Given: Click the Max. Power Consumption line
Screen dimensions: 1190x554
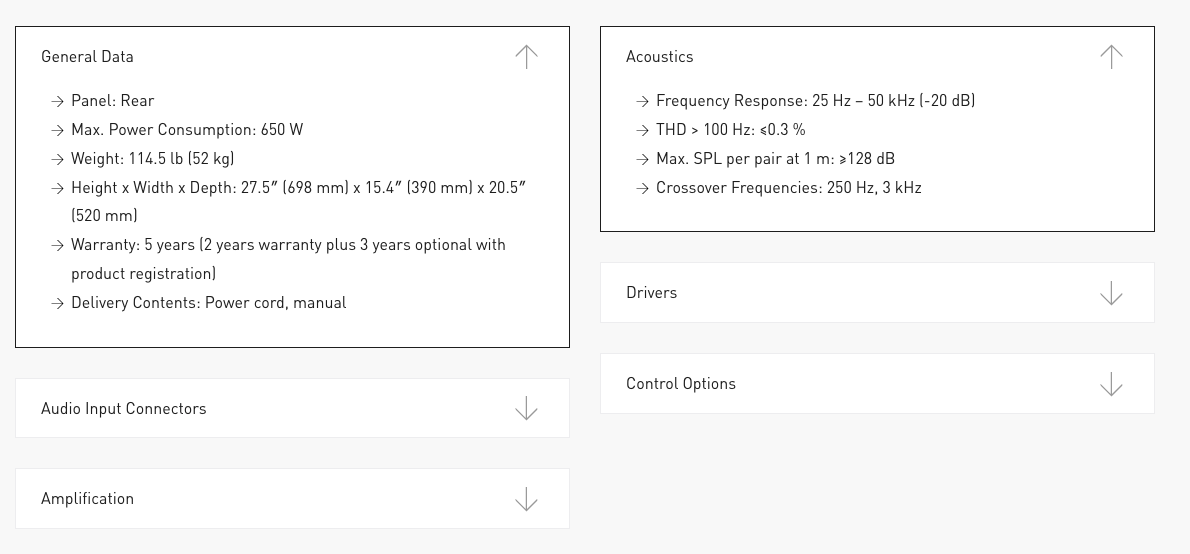Looking at the screenshot, I should [186, 130].
